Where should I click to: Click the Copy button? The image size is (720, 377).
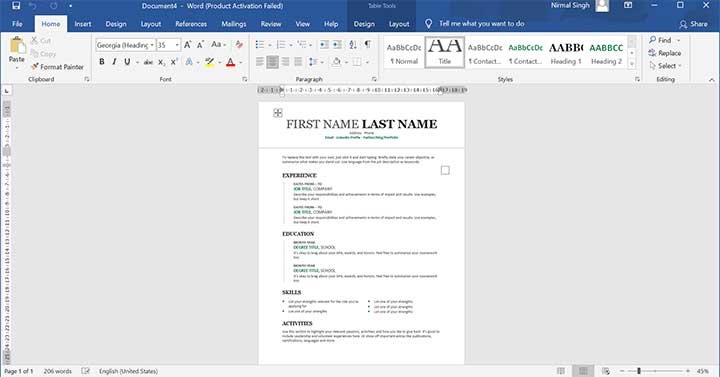pos(43,54)
